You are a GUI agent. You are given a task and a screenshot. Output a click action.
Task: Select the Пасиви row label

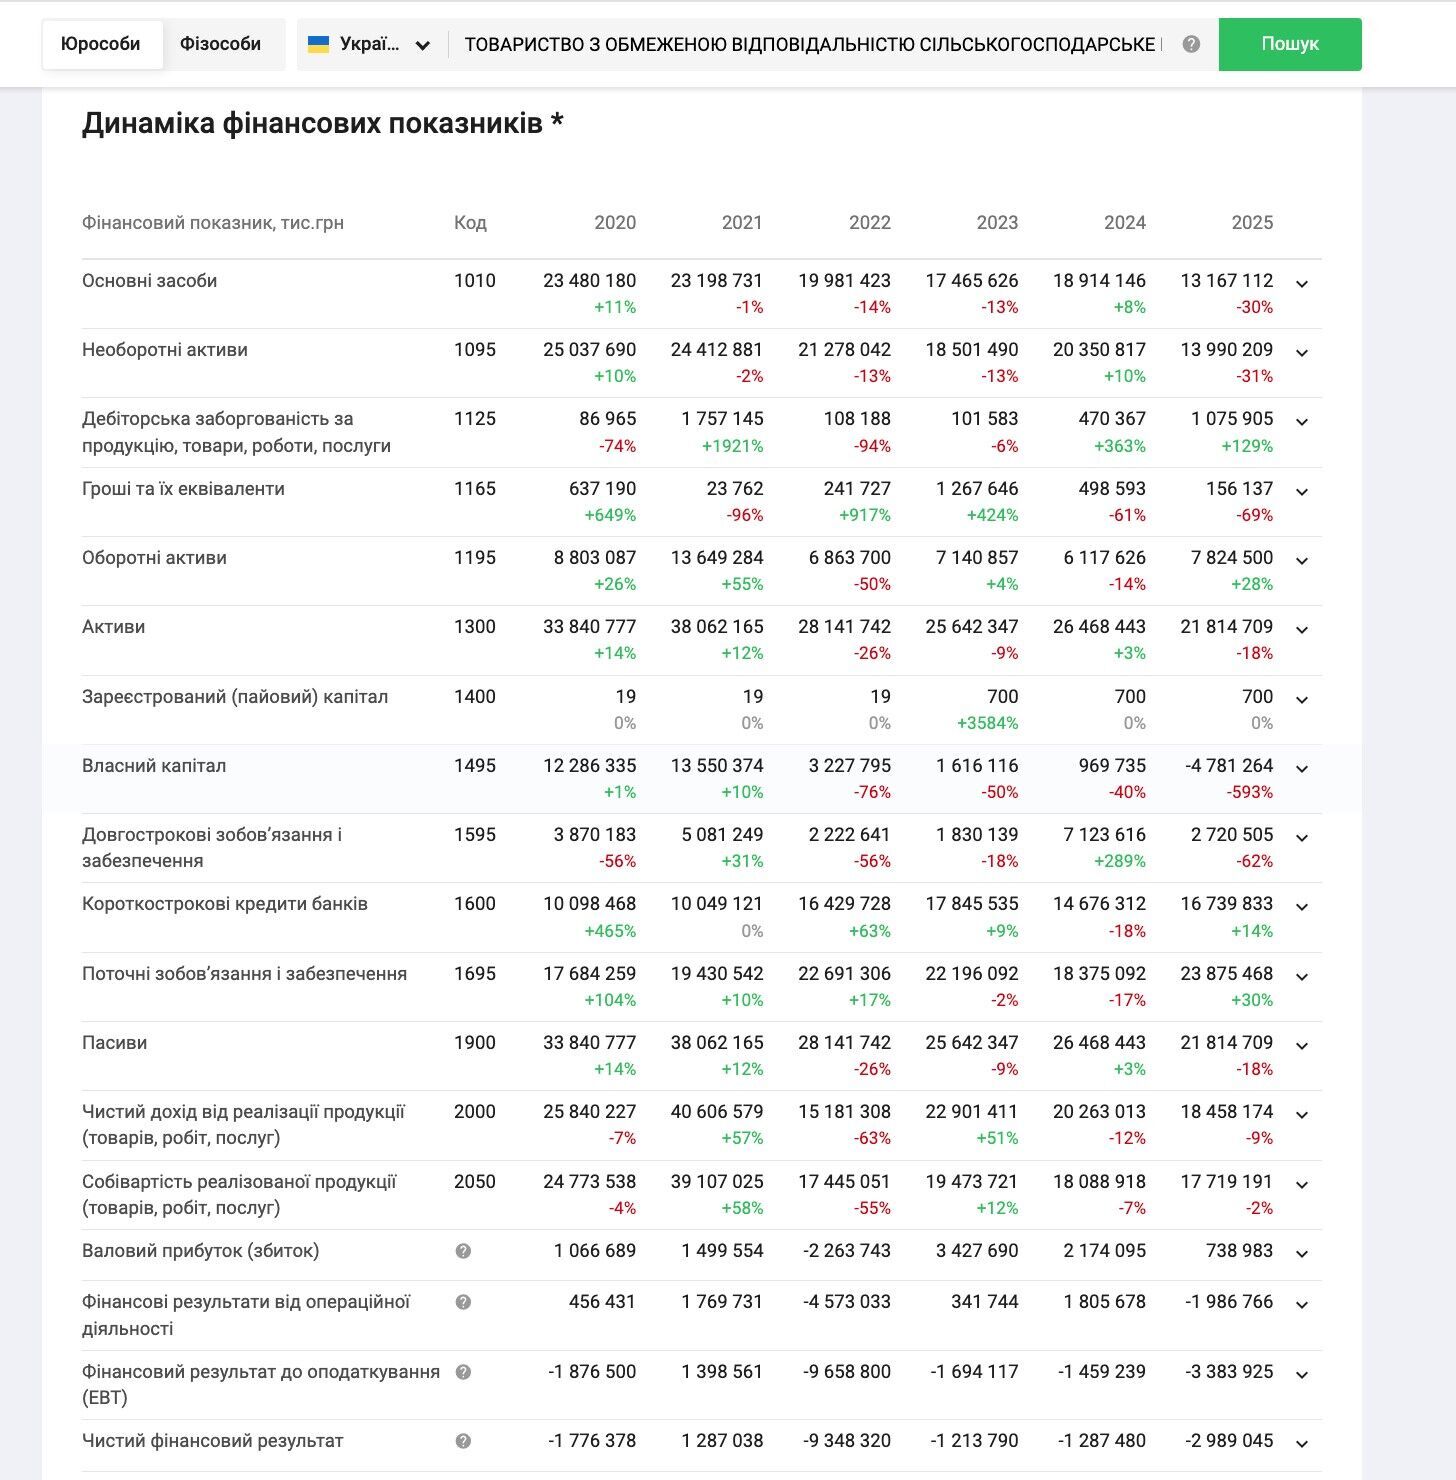[115, 1043]
